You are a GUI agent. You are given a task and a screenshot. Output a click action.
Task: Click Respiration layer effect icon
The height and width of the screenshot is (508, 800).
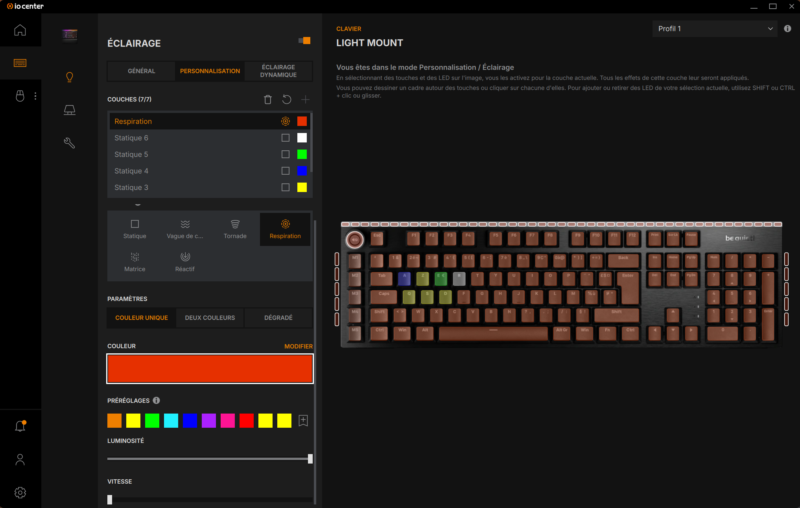coord(285,121)
